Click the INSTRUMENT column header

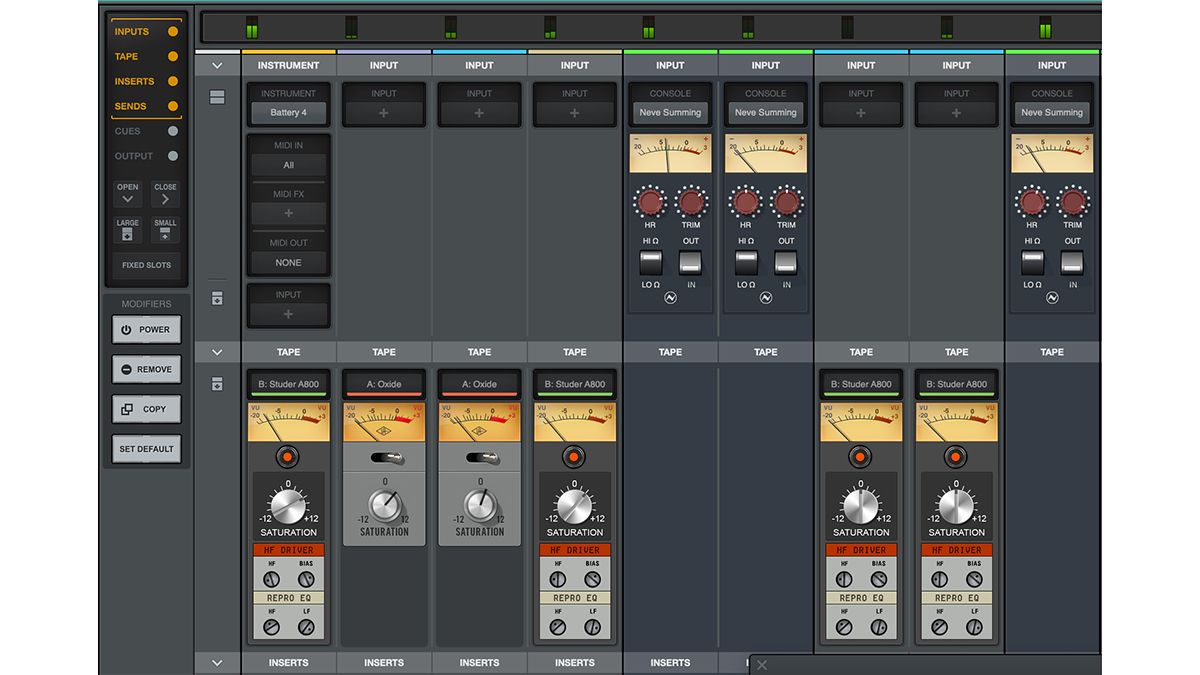288,66
